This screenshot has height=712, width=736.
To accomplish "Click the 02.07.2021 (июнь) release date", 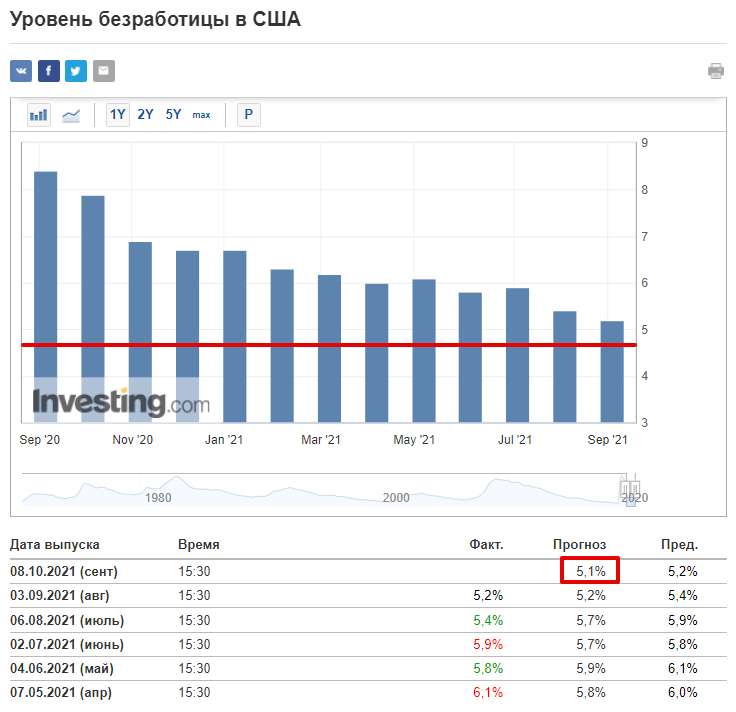I will (67, 644).
